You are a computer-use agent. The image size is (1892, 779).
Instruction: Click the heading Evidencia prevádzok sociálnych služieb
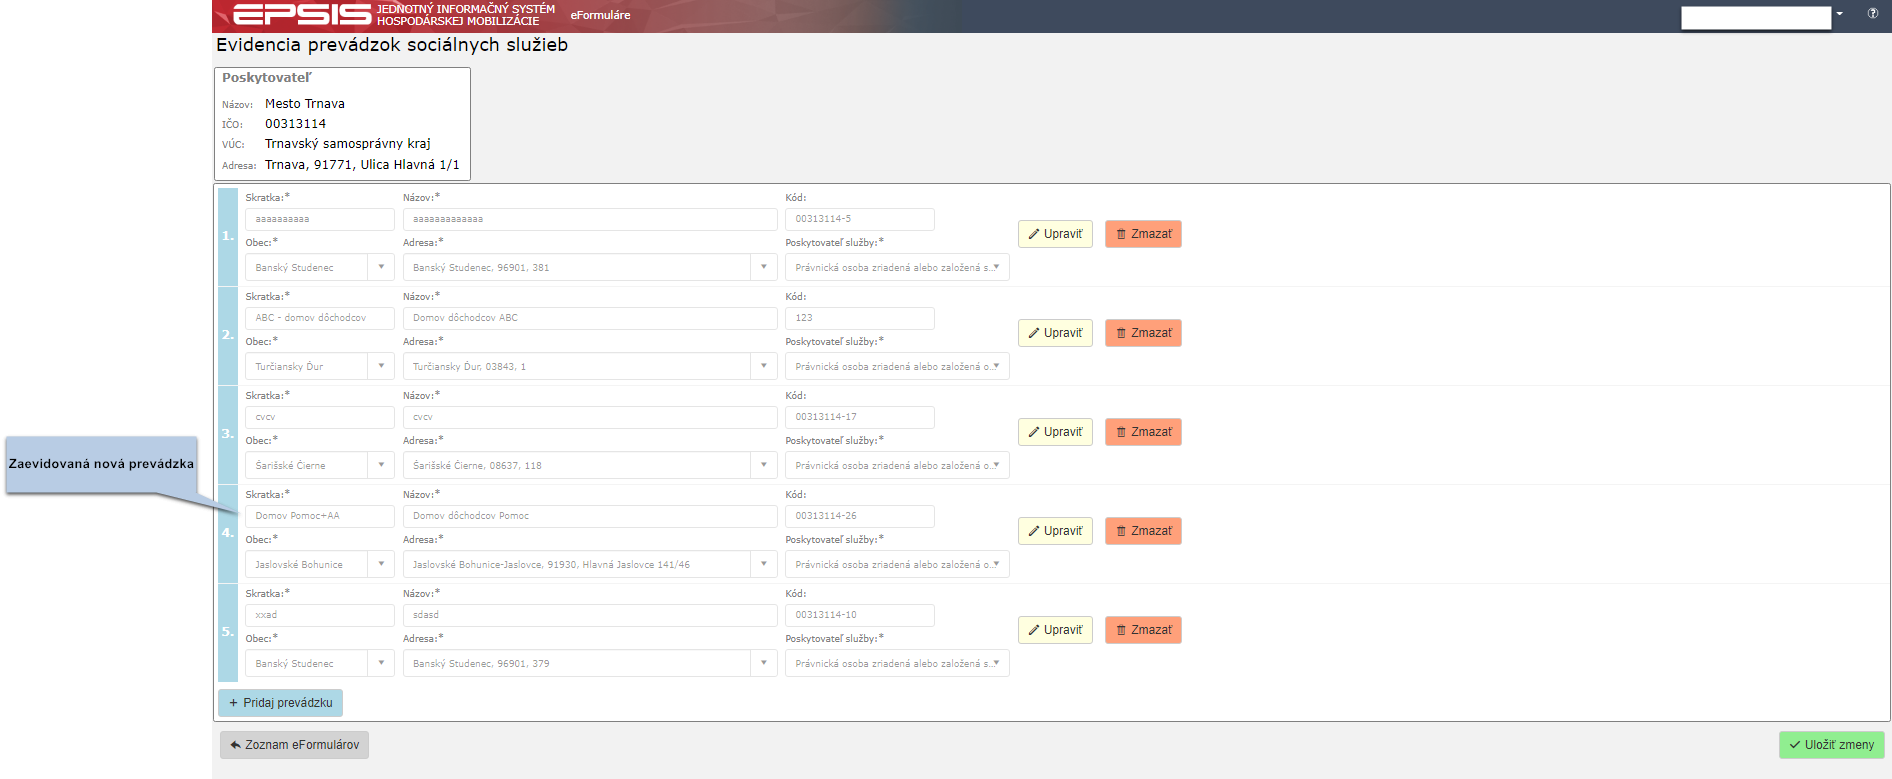[392, 45]
